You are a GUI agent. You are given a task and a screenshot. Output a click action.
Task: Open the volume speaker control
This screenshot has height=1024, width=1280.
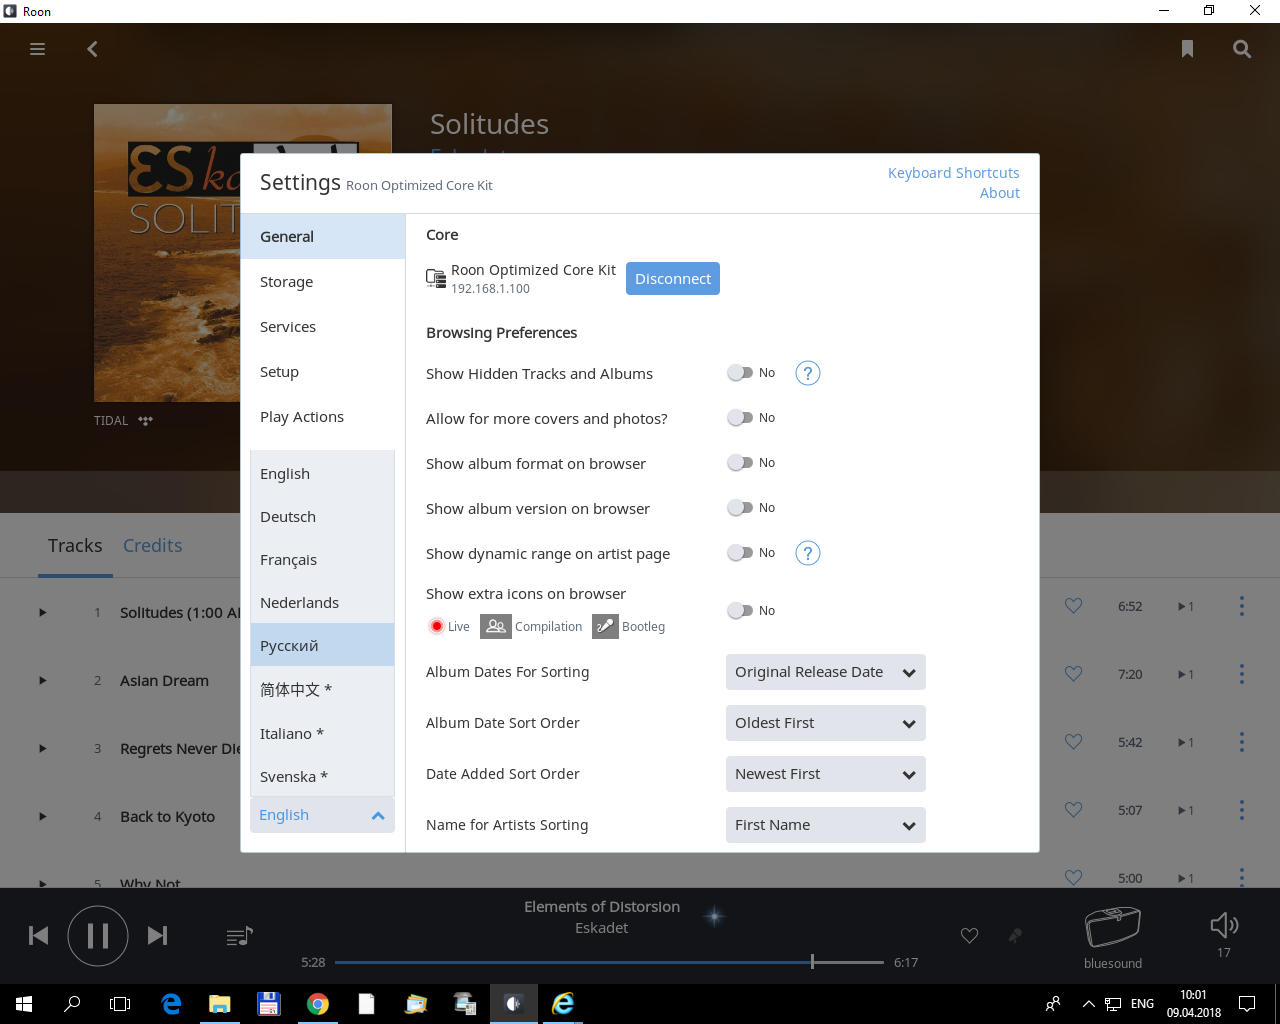1223,926
